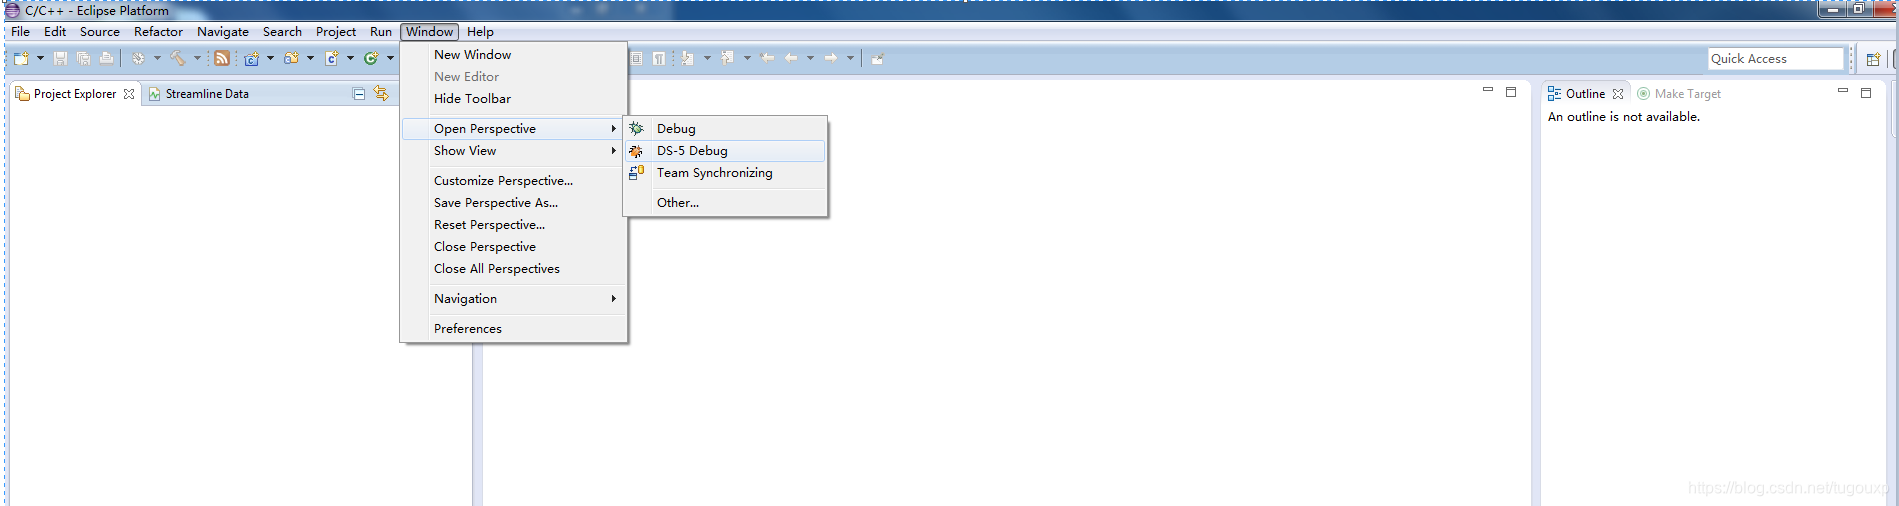This screenshot has height=506, width=1899.
Task: Maximize the Outline panel
Action: [1866, 93]
